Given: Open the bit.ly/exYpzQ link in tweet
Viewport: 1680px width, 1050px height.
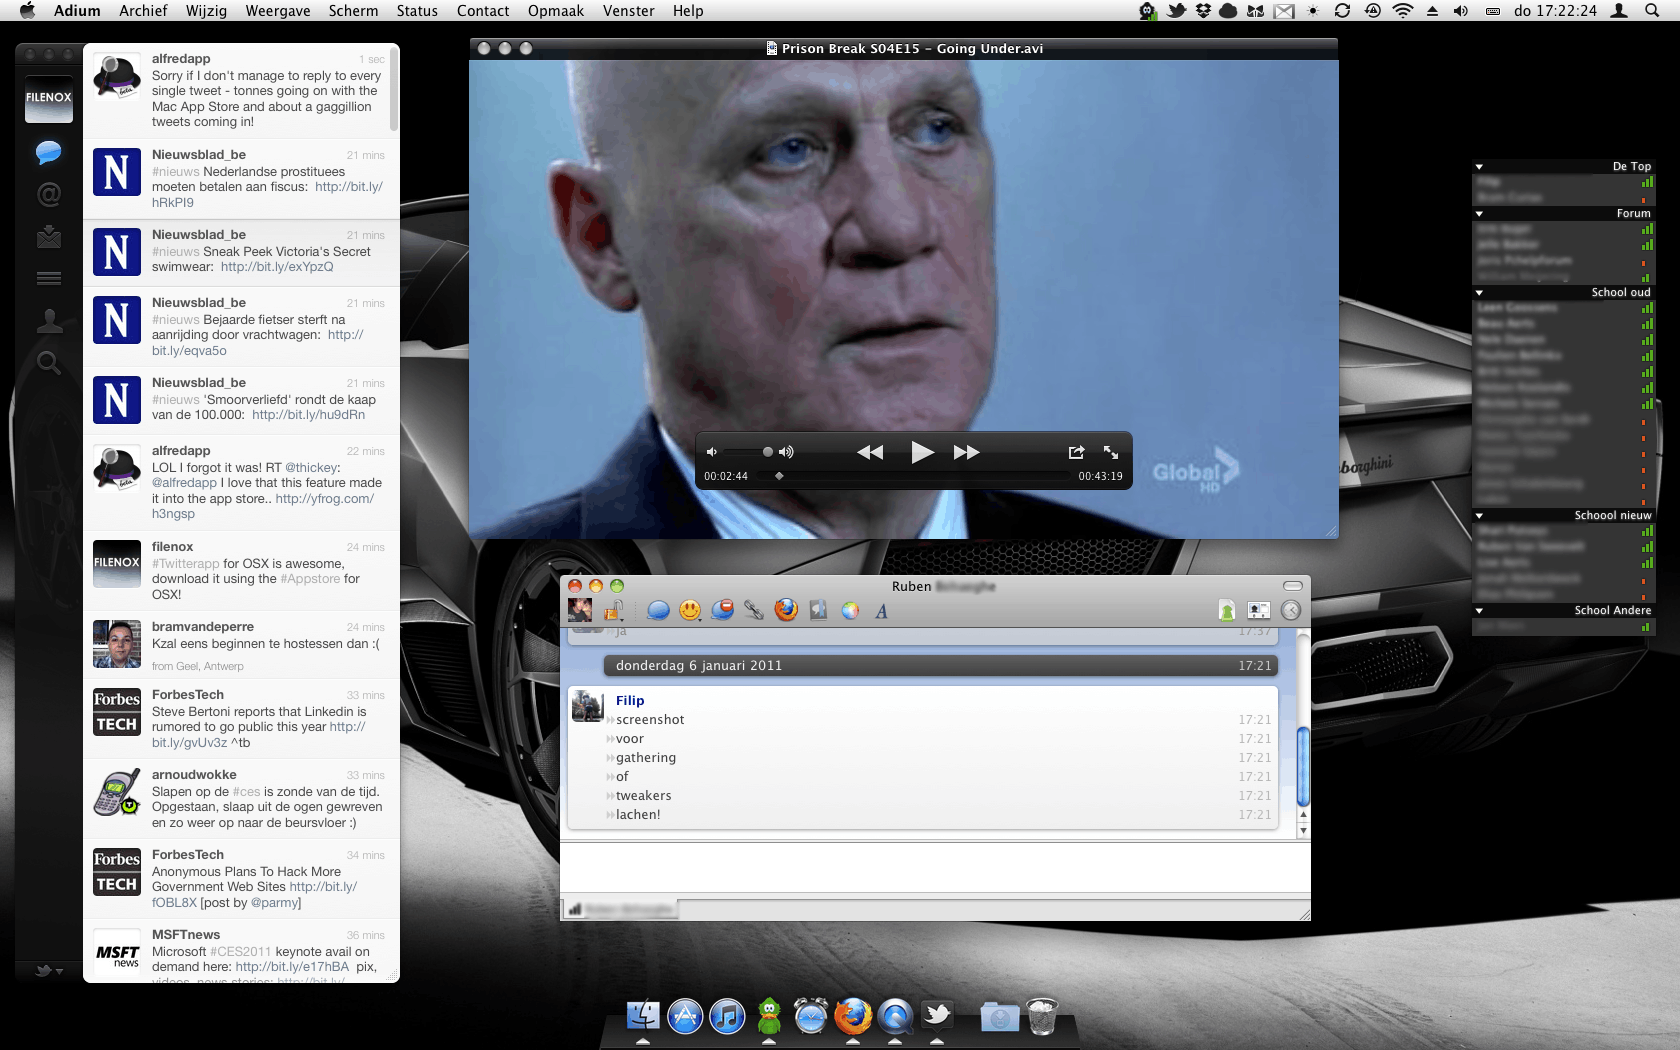Looking at the screenshot, I should (277, 267).
